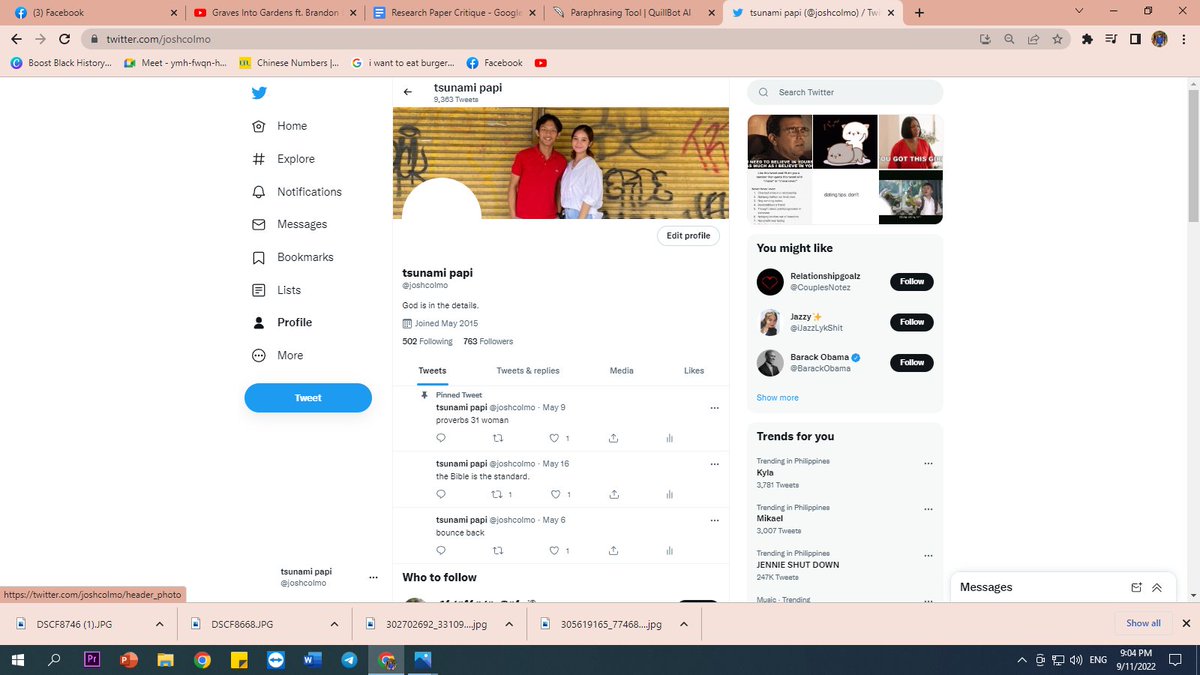This screenshot has height=675, width=1200.
Task: Open account menu dots beside @joshcolmo
Action: tap(373, 577)
